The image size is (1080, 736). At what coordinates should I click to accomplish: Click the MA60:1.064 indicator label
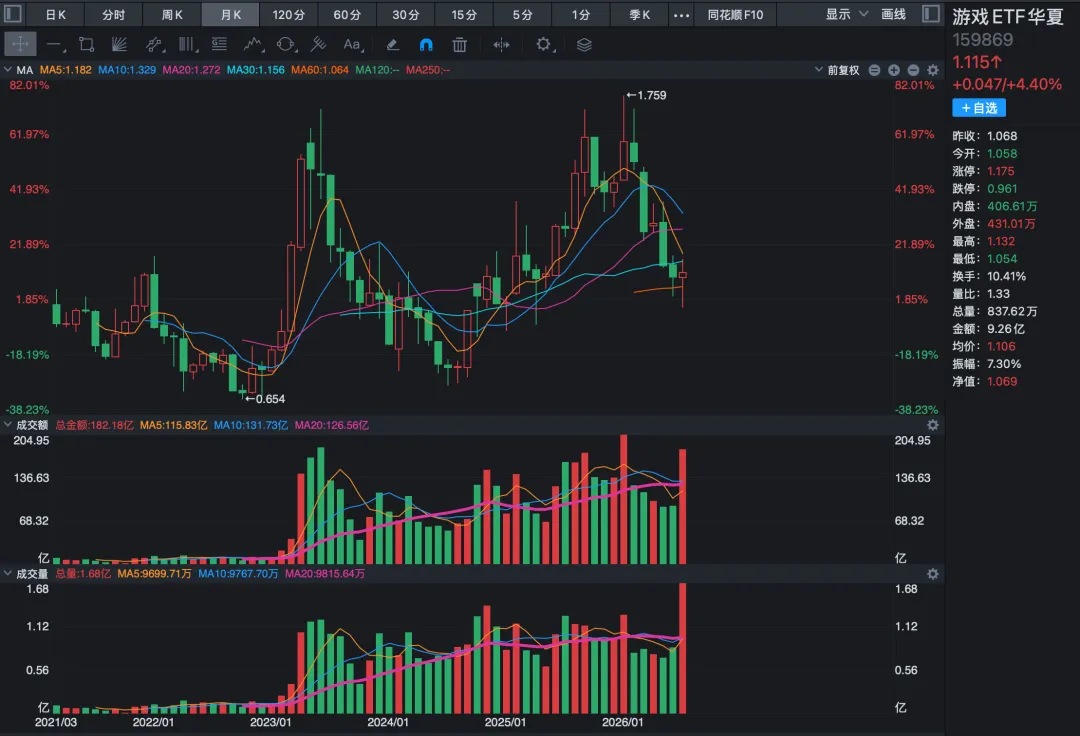tap(320, 70)
